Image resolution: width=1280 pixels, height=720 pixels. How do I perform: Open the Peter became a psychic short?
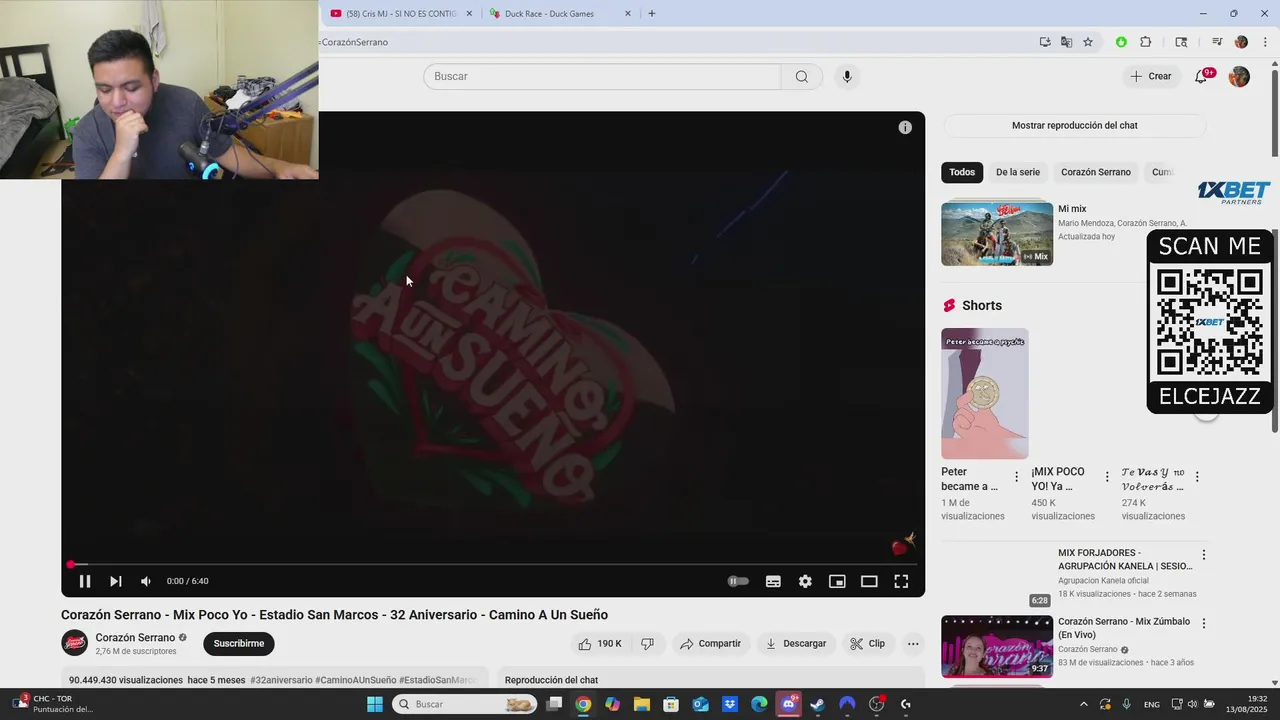984,394
